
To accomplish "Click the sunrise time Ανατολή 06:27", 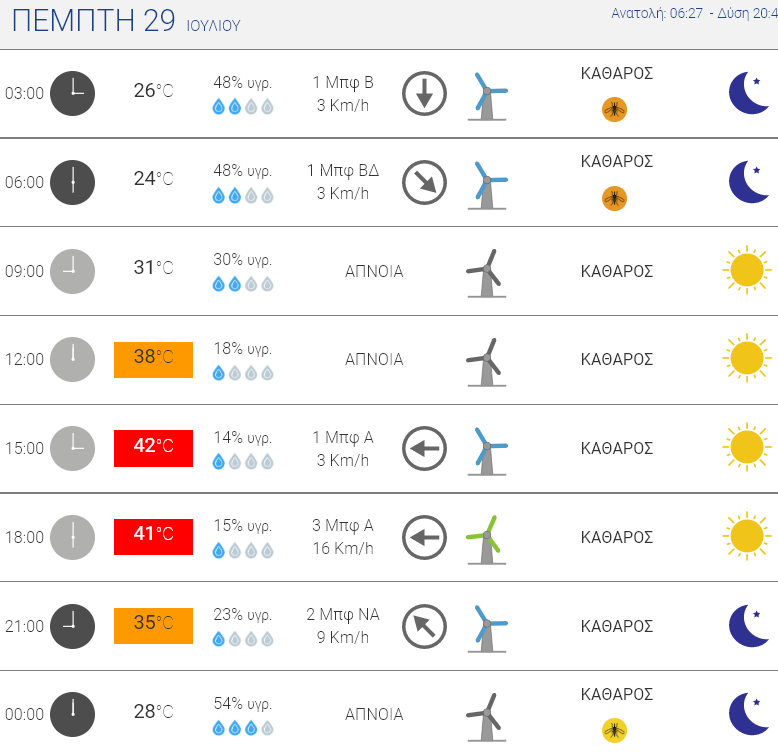I will (654, 14).
